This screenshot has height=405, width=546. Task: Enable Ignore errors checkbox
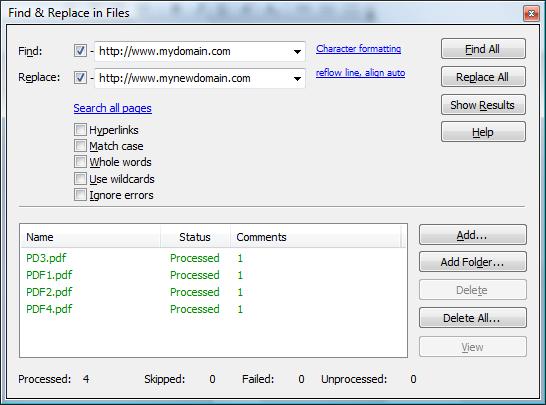pyautogui.click(x=80, y=195)
